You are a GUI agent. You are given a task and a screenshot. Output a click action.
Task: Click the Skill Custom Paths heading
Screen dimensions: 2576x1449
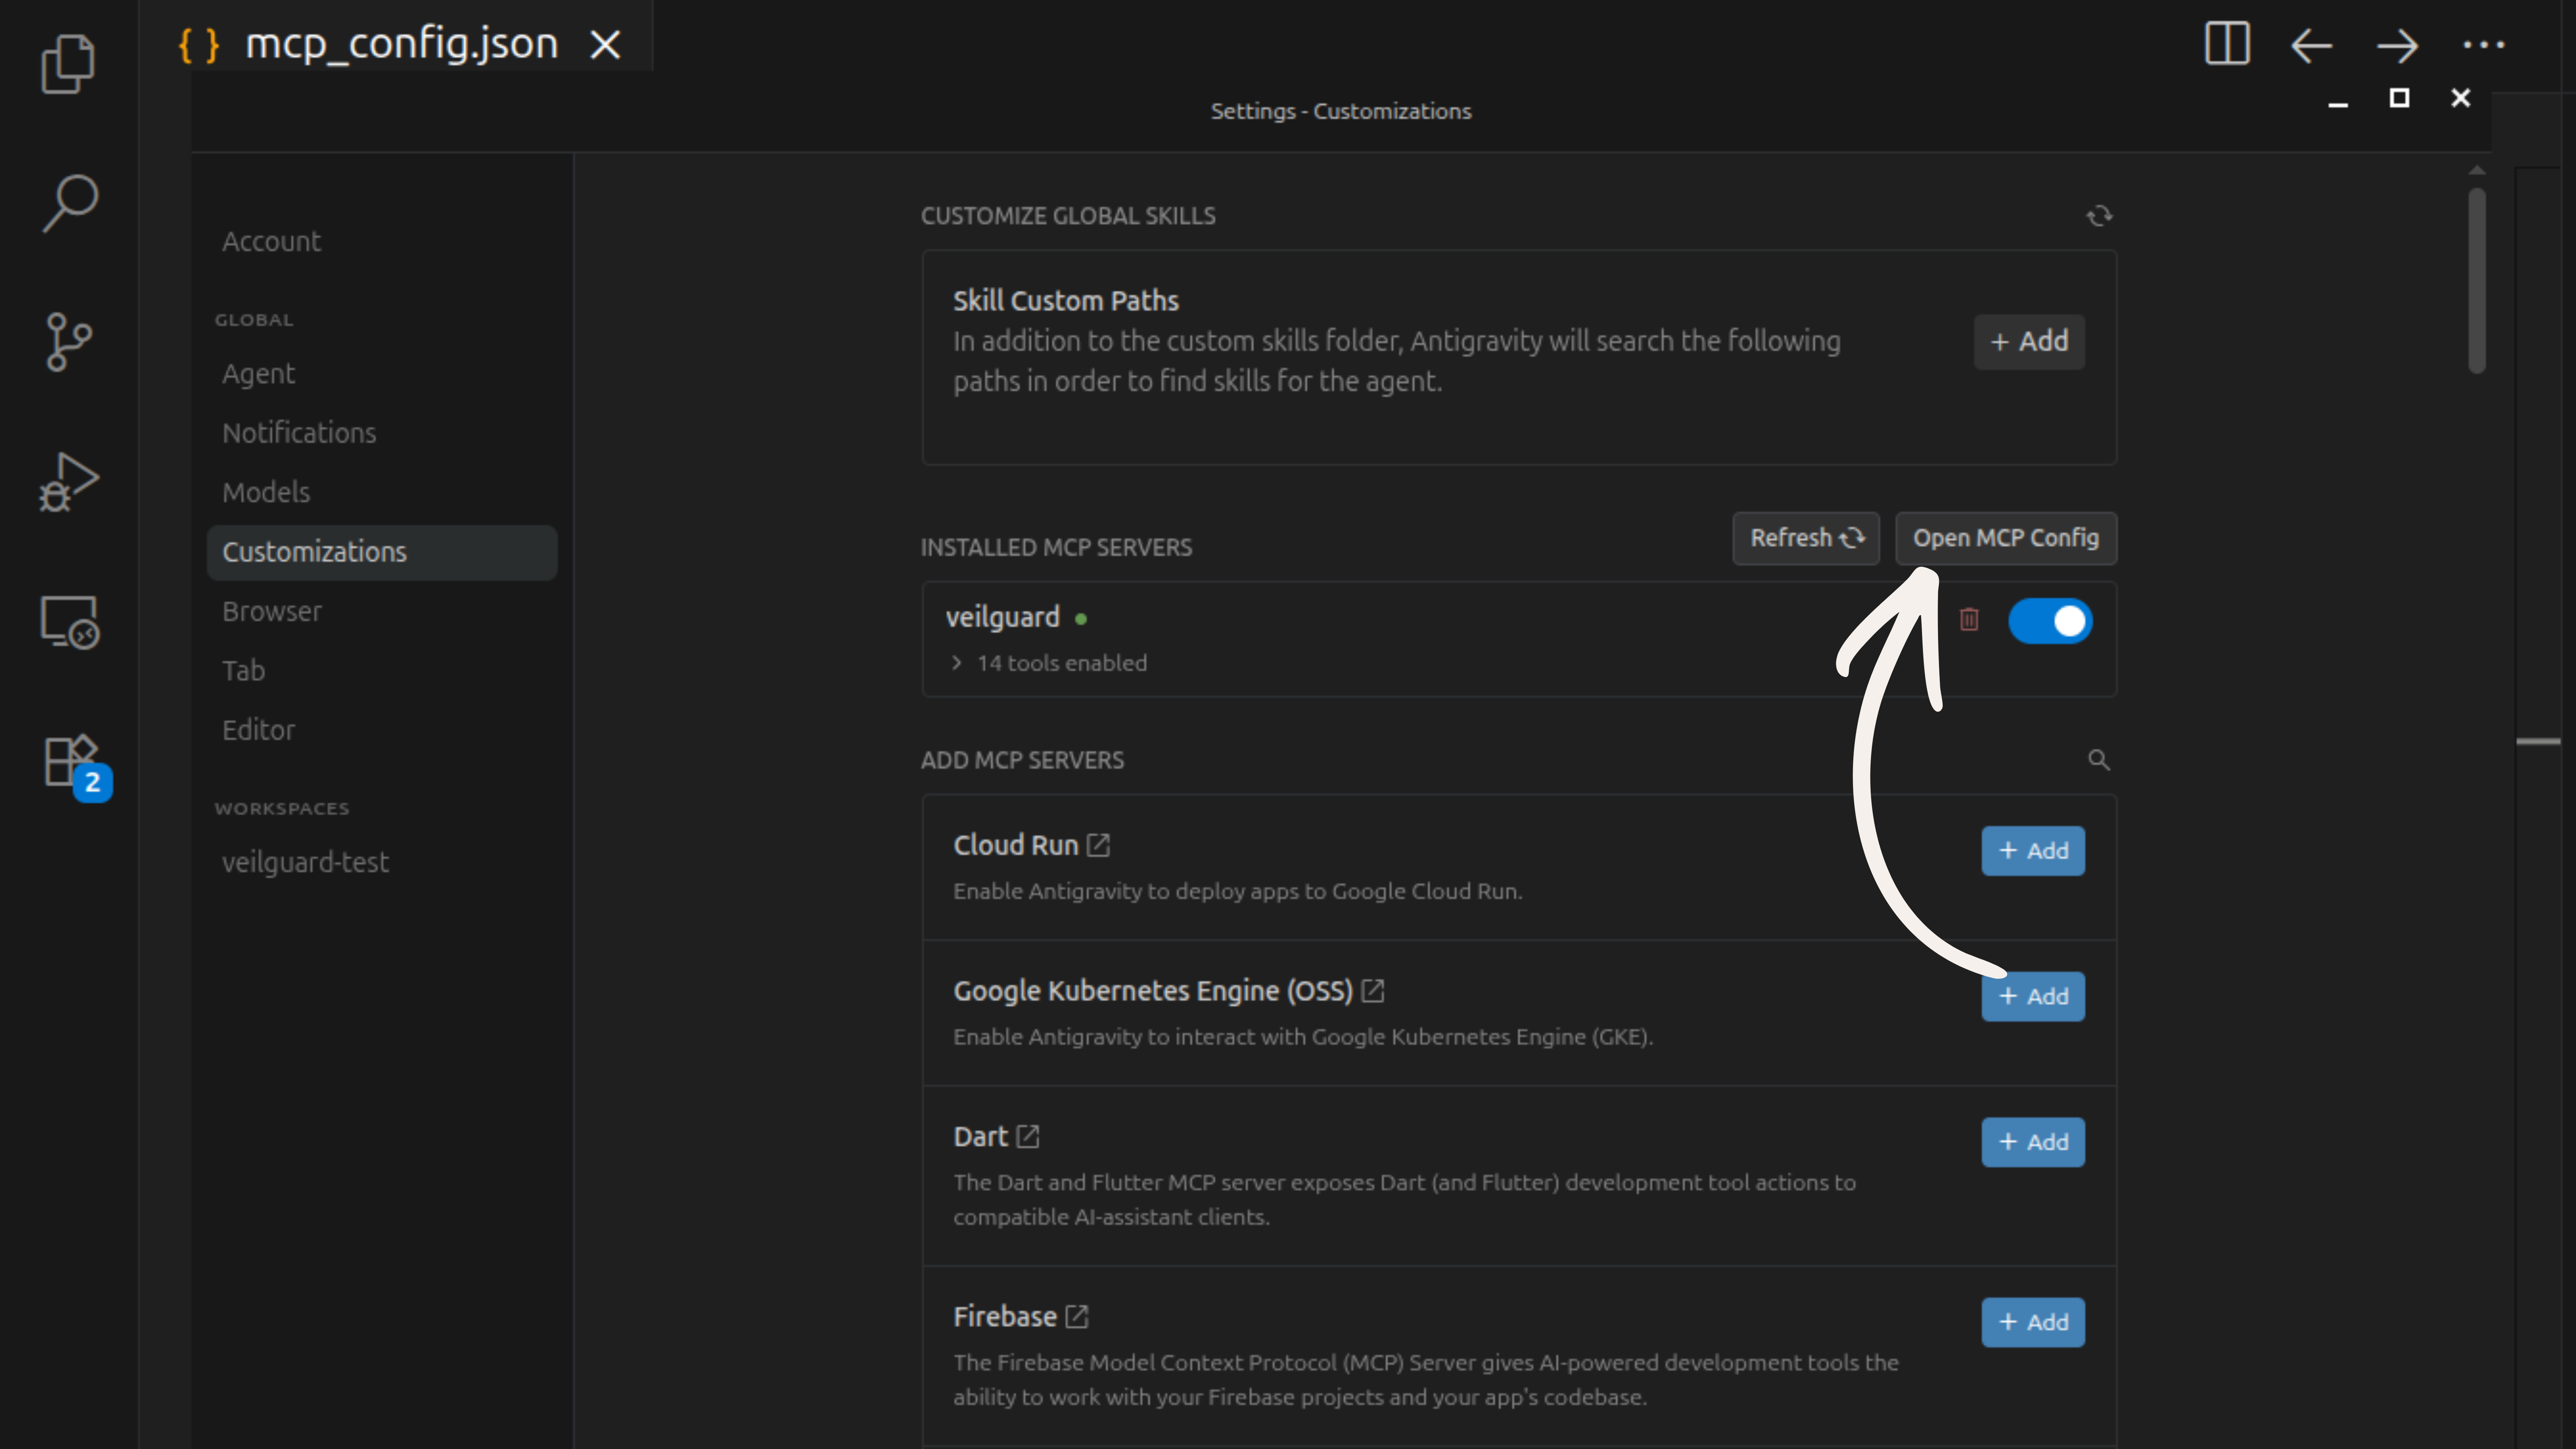point(1065,300)
